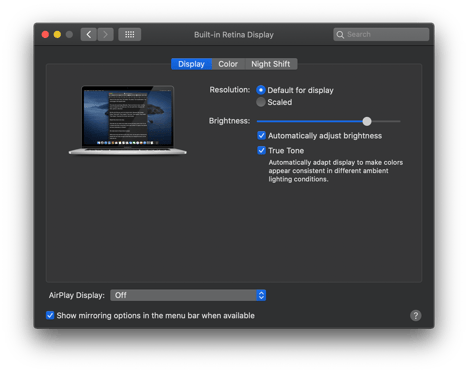Click the Brightness slider knob

[x=367, y=121]
